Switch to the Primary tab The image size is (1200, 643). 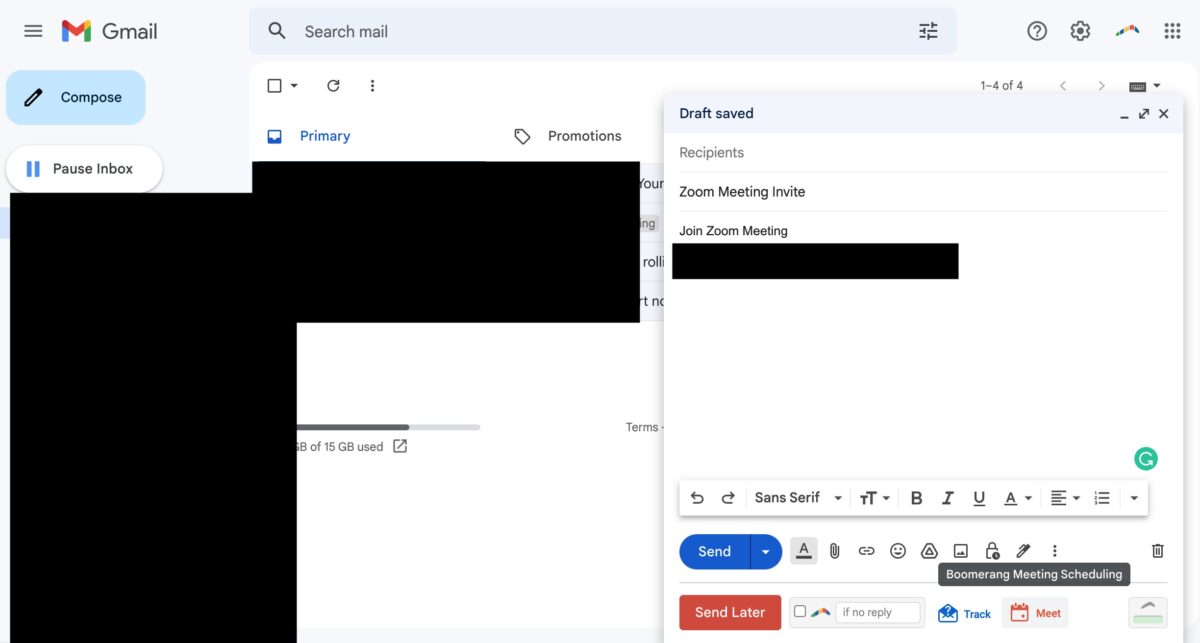tap(309, 136)
